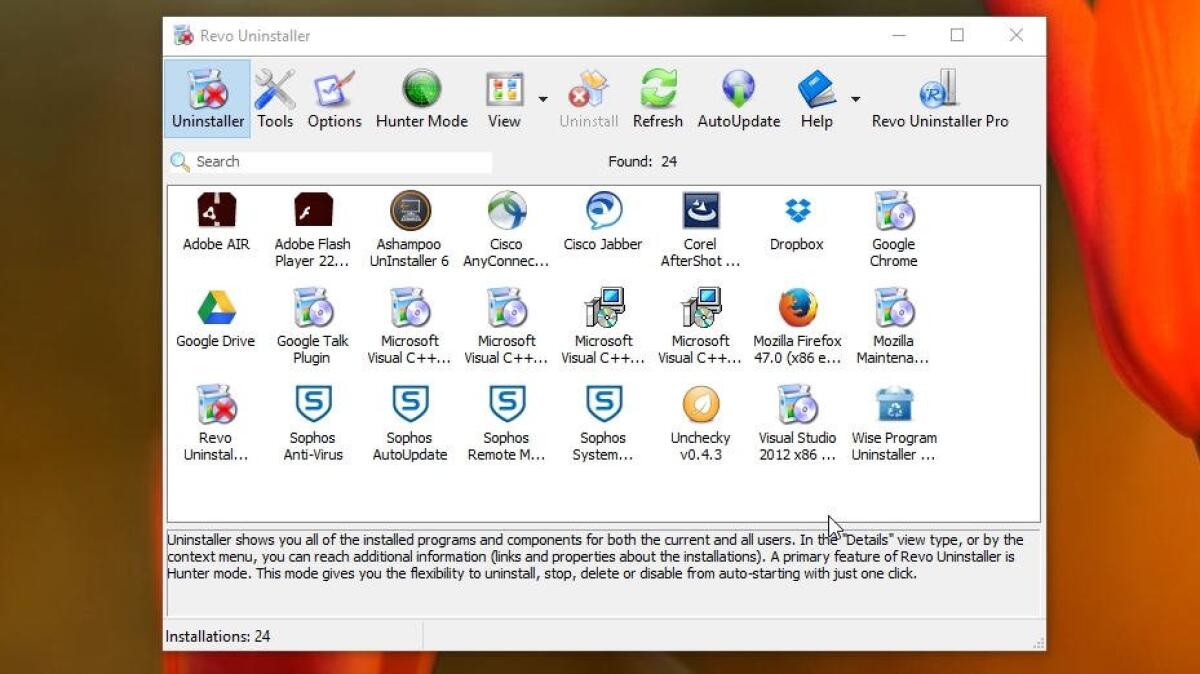Screen dimensions: 1200x674
Task: Open the Uninstaller toolbar icon
Action: (x=206, y=97)
